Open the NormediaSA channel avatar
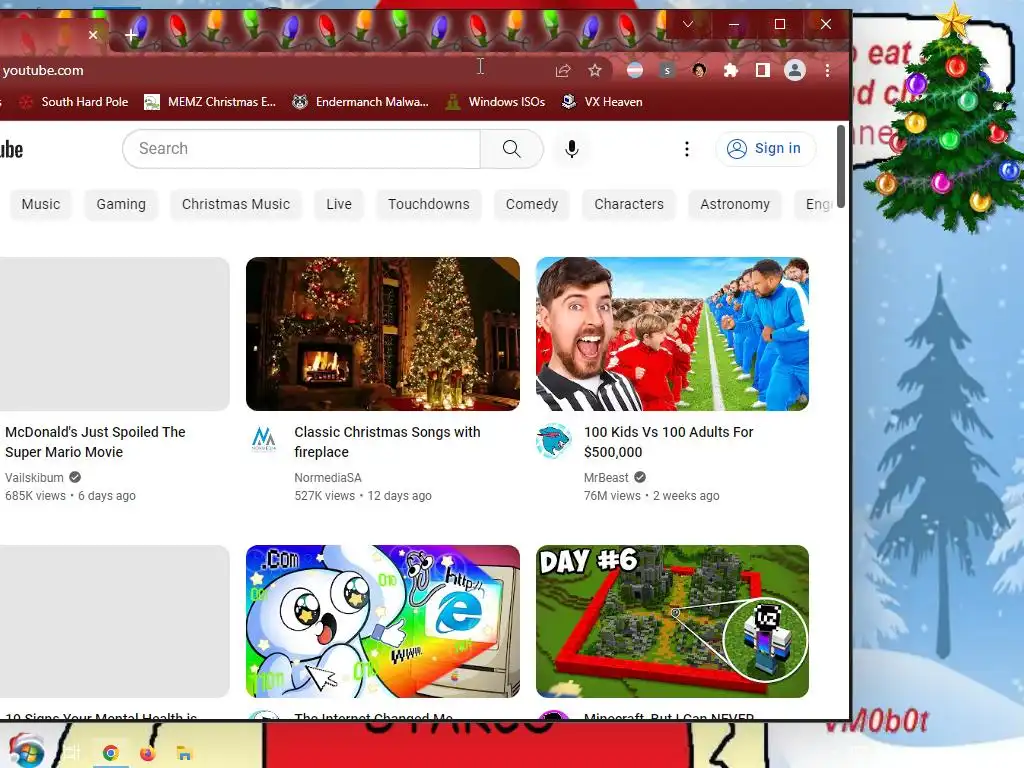The height and width of the screenshot is (768, 1024). coord(264,440)
